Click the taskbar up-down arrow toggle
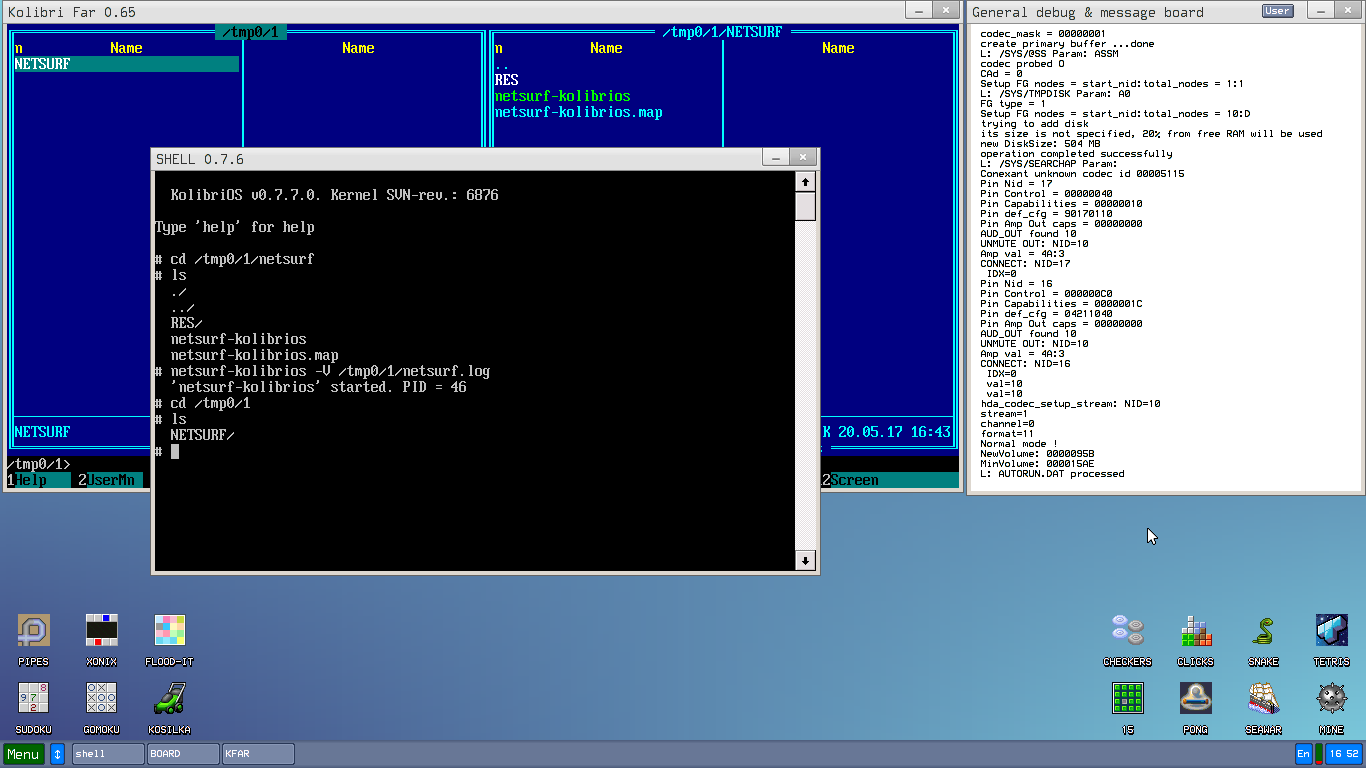Screen dimensions: 1366x768 (57, 754)
